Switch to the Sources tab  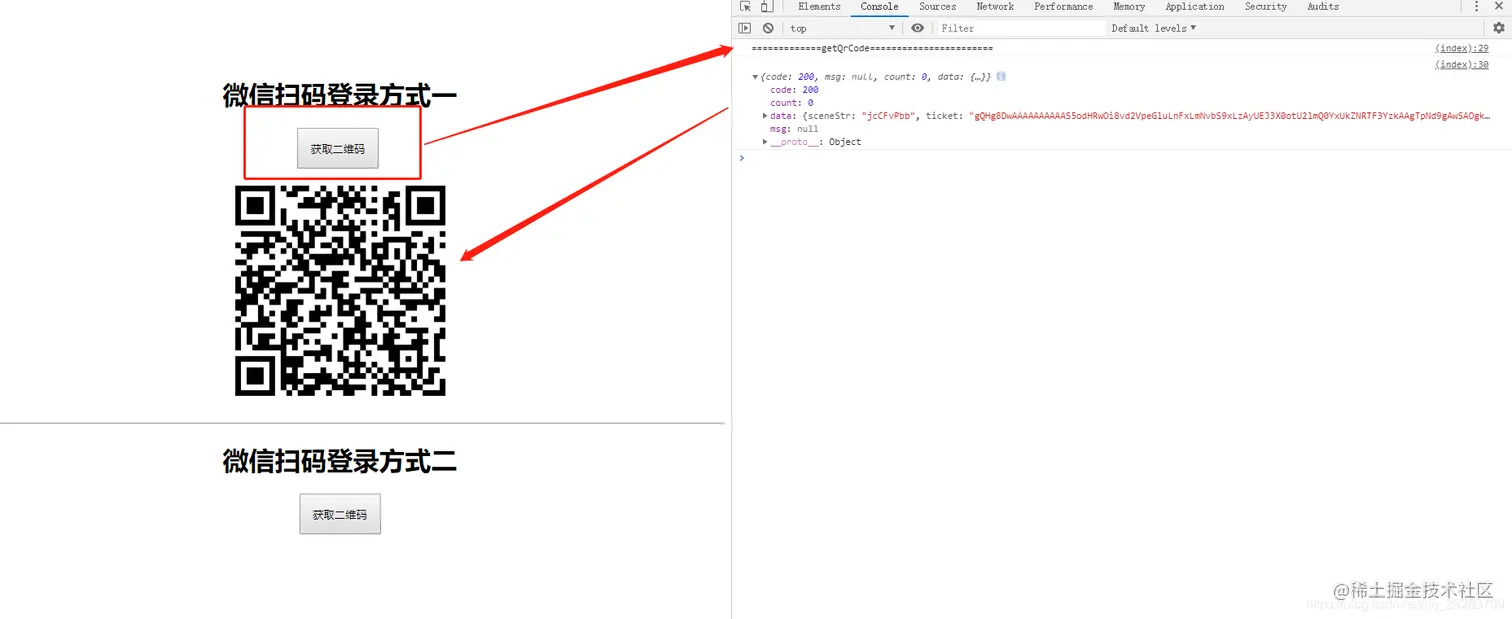coord(937,7)
